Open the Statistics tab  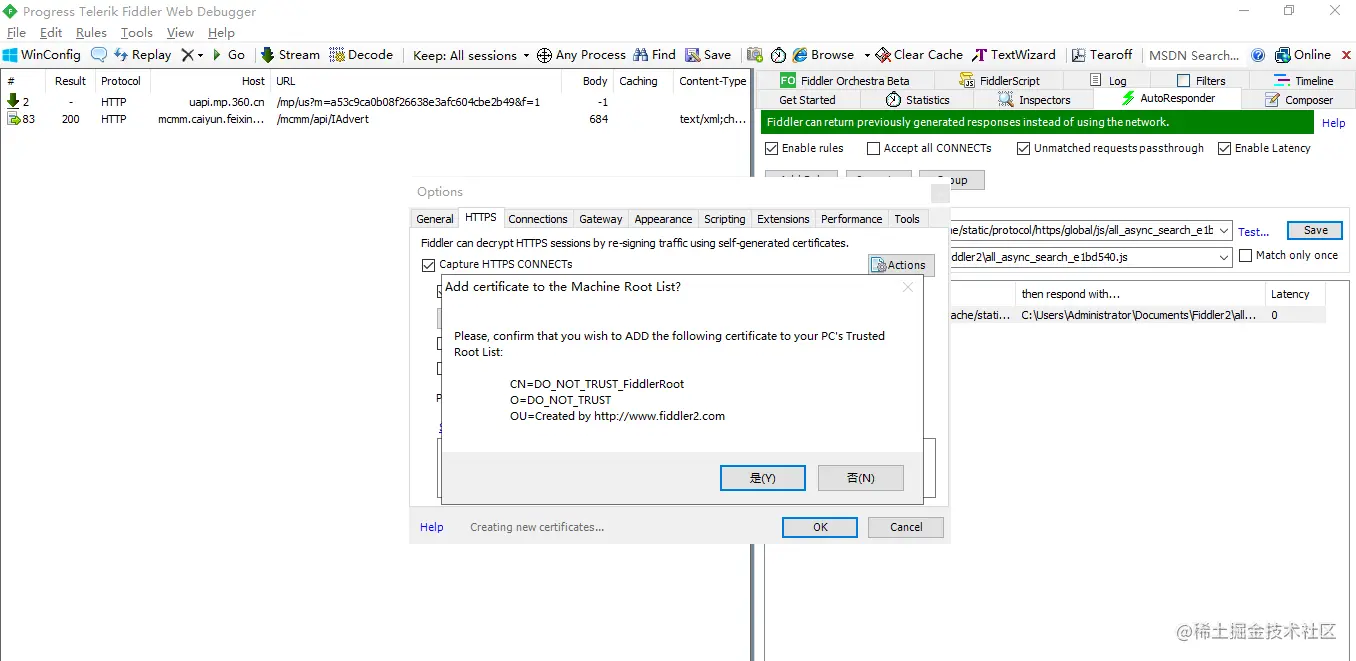tap(918, 100)
